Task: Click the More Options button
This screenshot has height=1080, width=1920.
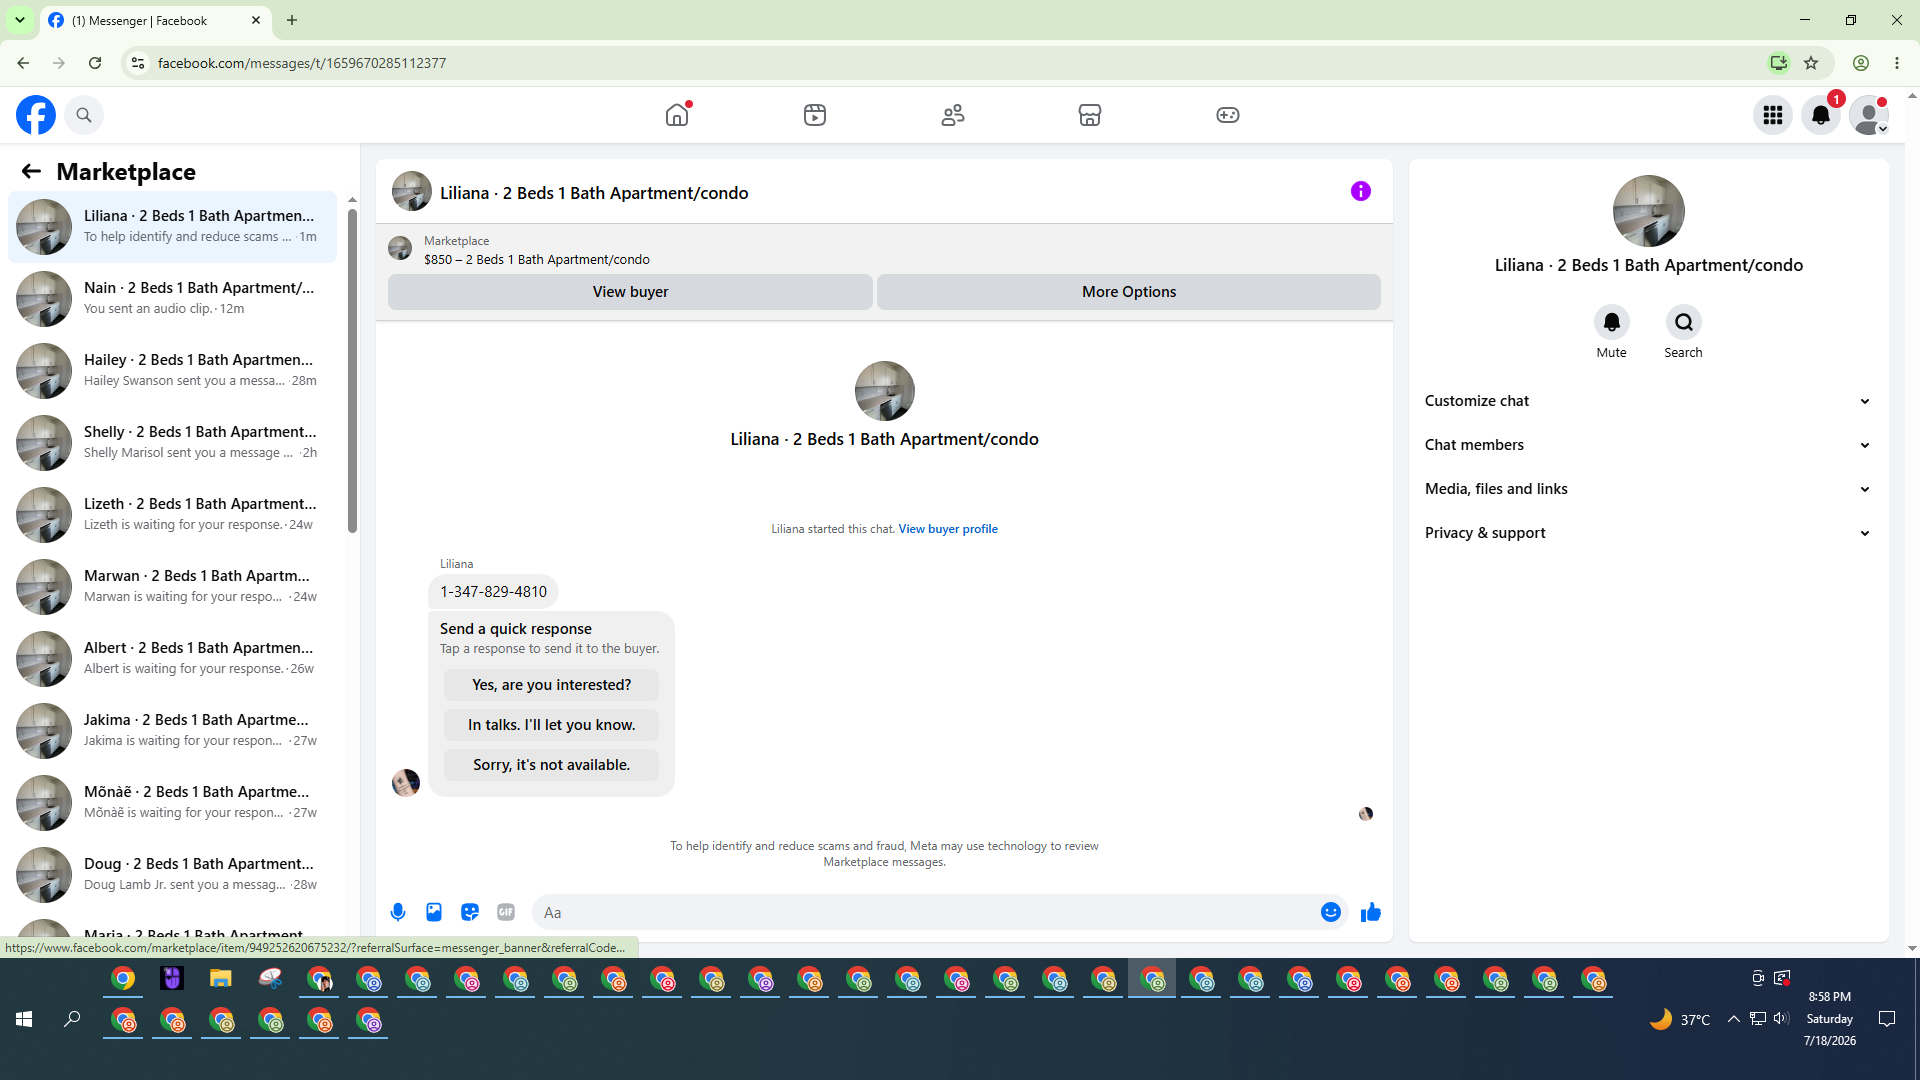Action: [1129, 292]
